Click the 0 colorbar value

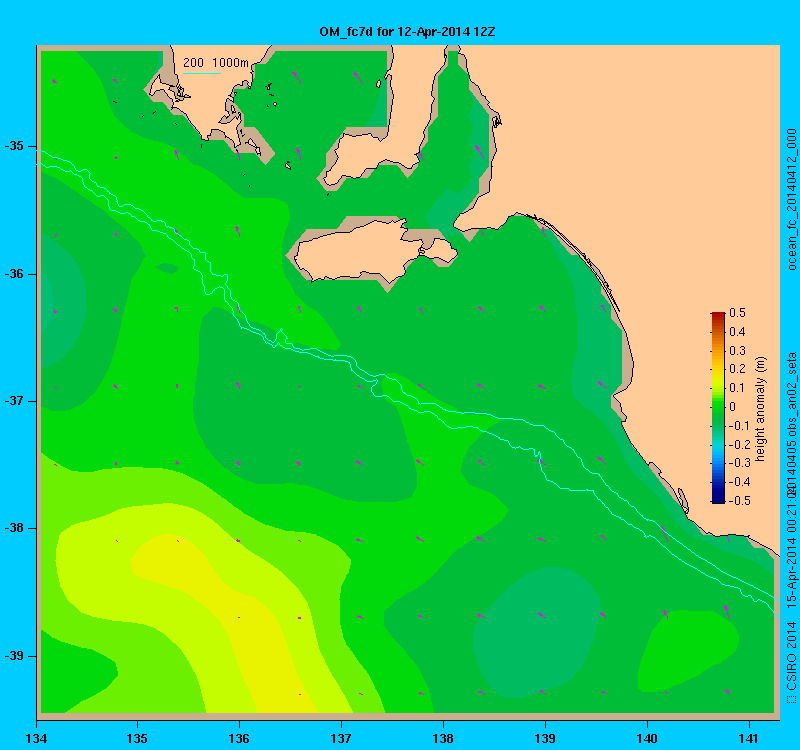click(733, 407)
